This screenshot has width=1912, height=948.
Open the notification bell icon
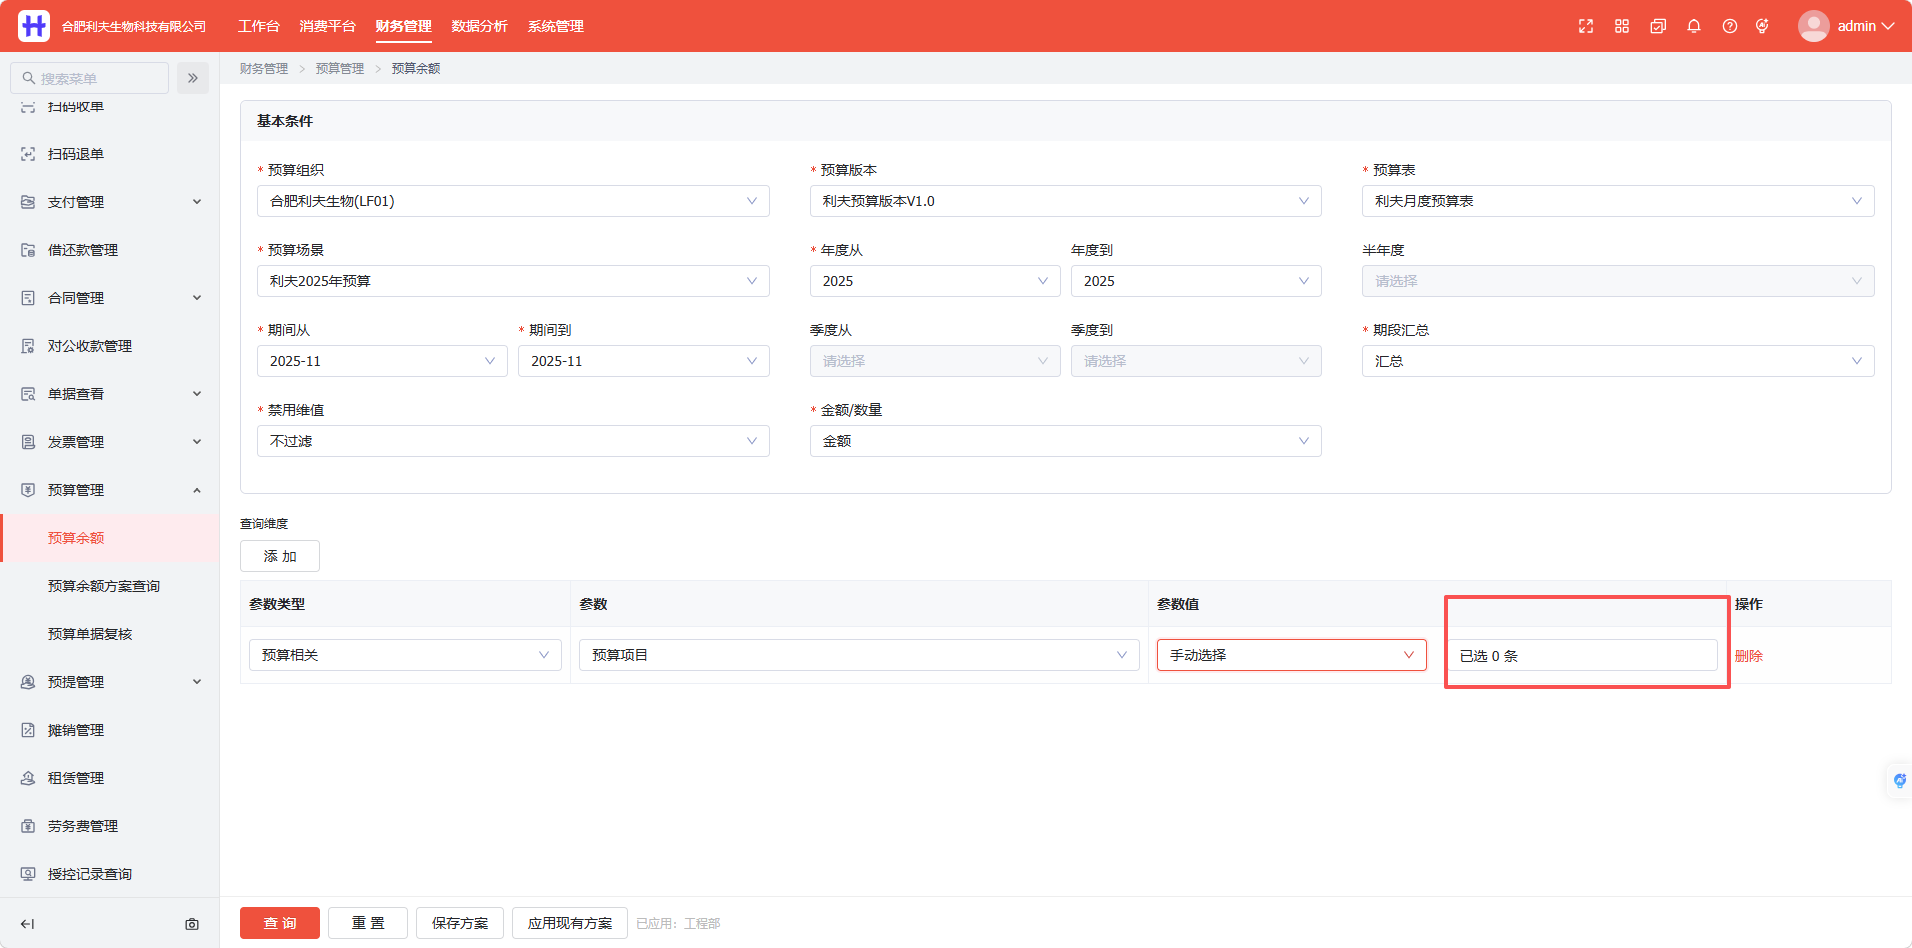click(1694, 26)
